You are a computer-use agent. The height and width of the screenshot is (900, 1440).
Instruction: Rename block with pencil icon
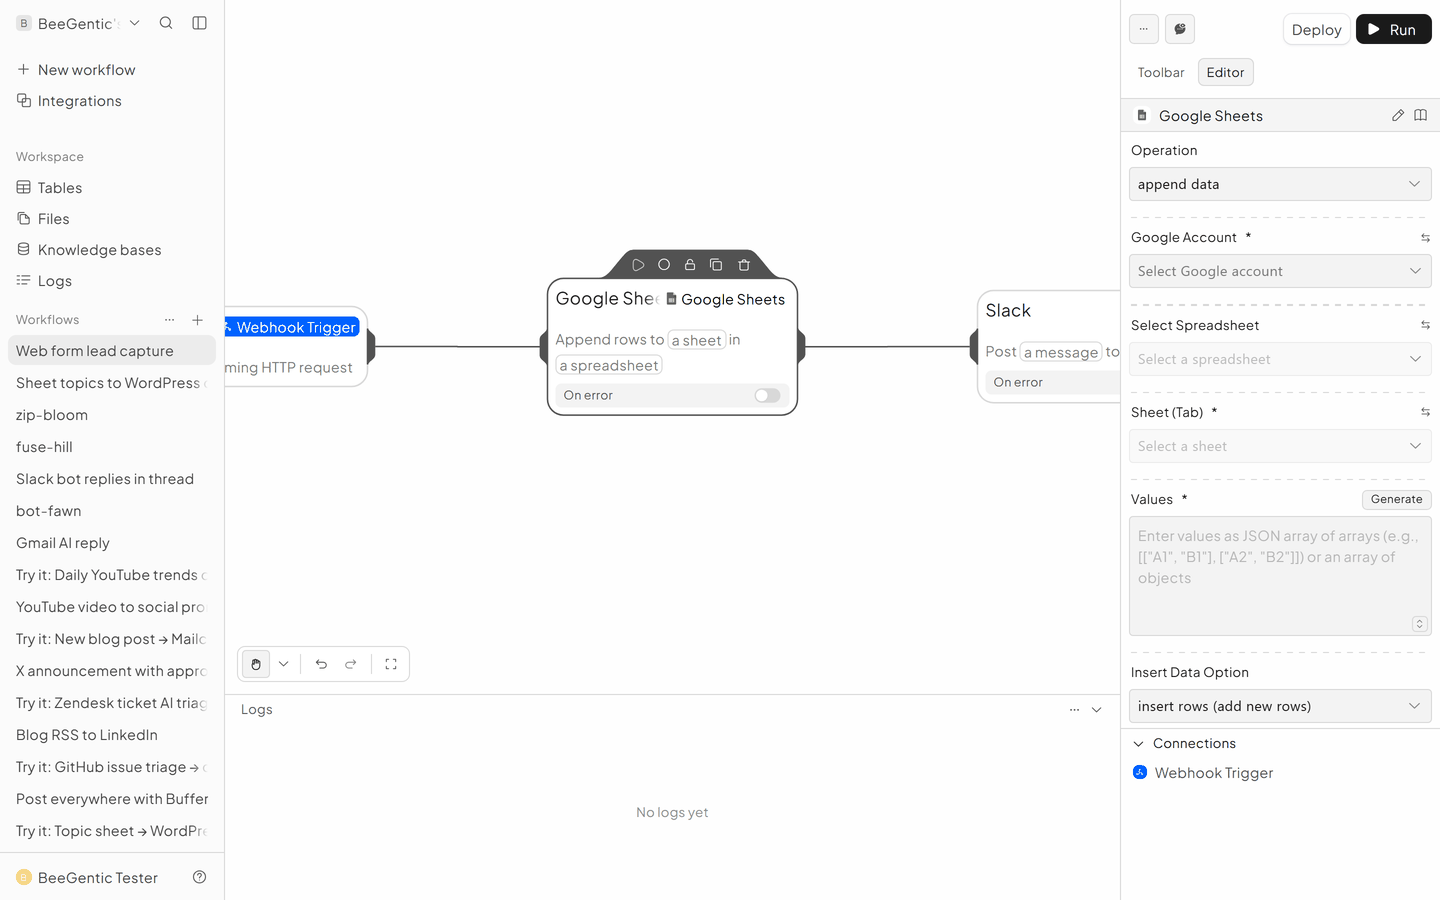[x=1398, y=115]
